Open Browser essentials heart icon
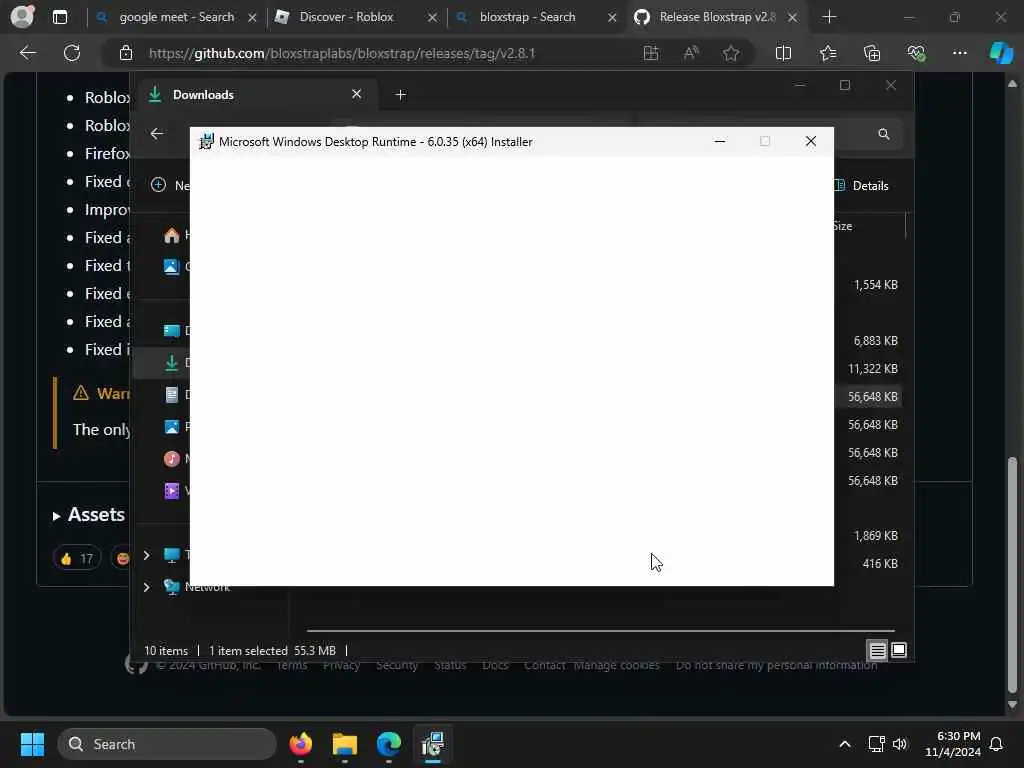This screenshot has height=768, width=1024. click(x=916, y=53)
